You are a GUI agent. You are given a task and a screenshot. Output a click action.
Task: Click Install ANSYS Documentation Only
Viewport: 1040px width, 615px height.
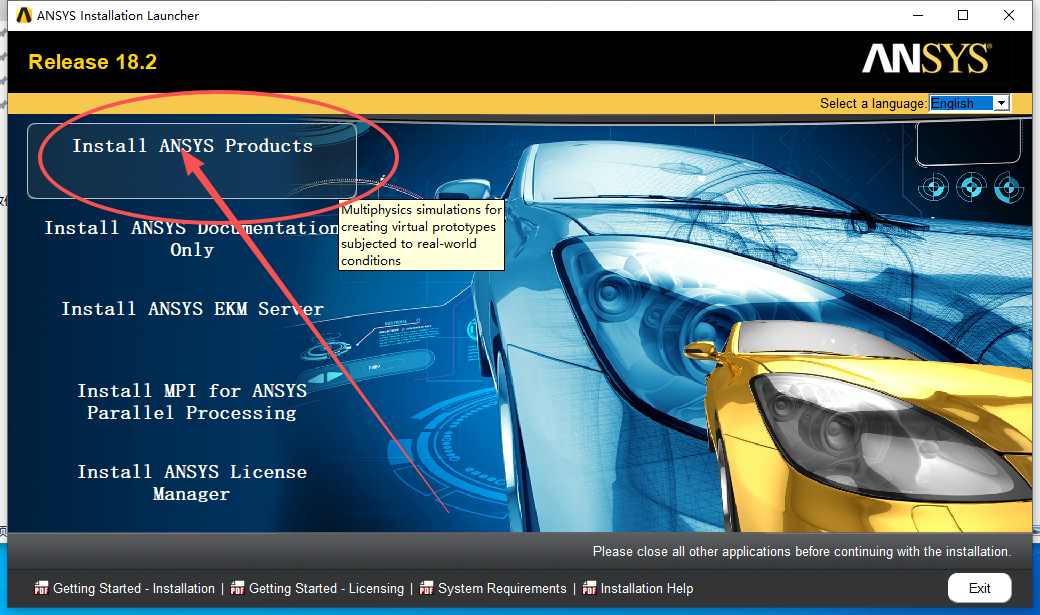191,238
